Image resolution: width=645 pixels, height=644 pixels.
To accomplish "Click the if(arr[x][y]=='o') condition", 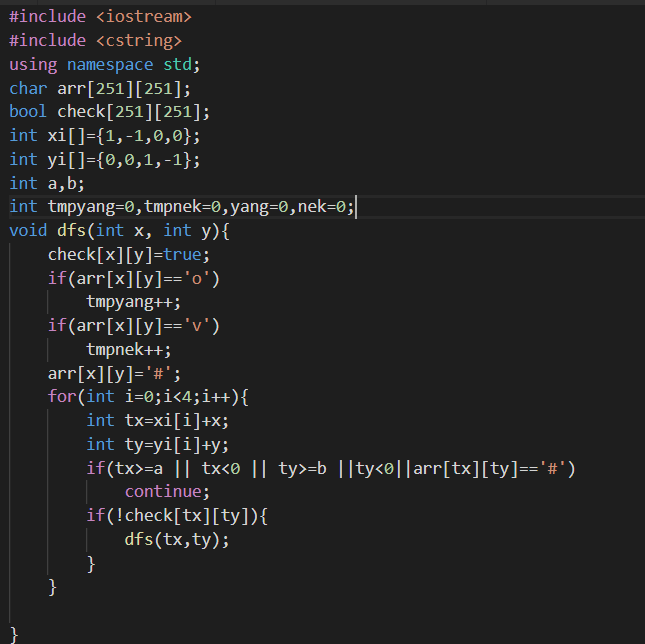I will [x=134, y=278].
